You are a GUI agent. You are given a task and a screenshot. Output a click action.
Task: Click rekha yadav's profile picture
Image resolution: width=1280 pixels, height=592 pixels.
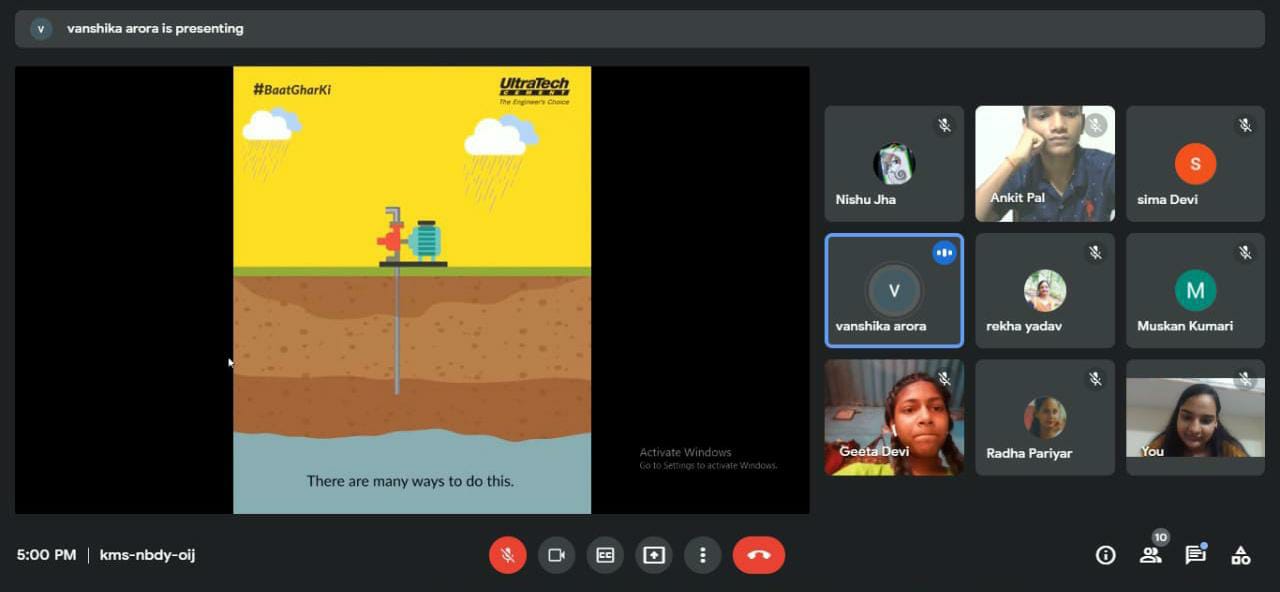tap(1044, 291)
